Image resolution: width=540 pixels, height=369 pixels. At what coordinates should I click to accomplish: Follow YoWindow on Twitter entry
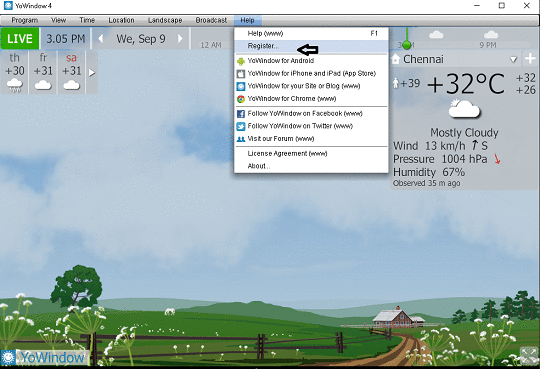click(311, 126)
